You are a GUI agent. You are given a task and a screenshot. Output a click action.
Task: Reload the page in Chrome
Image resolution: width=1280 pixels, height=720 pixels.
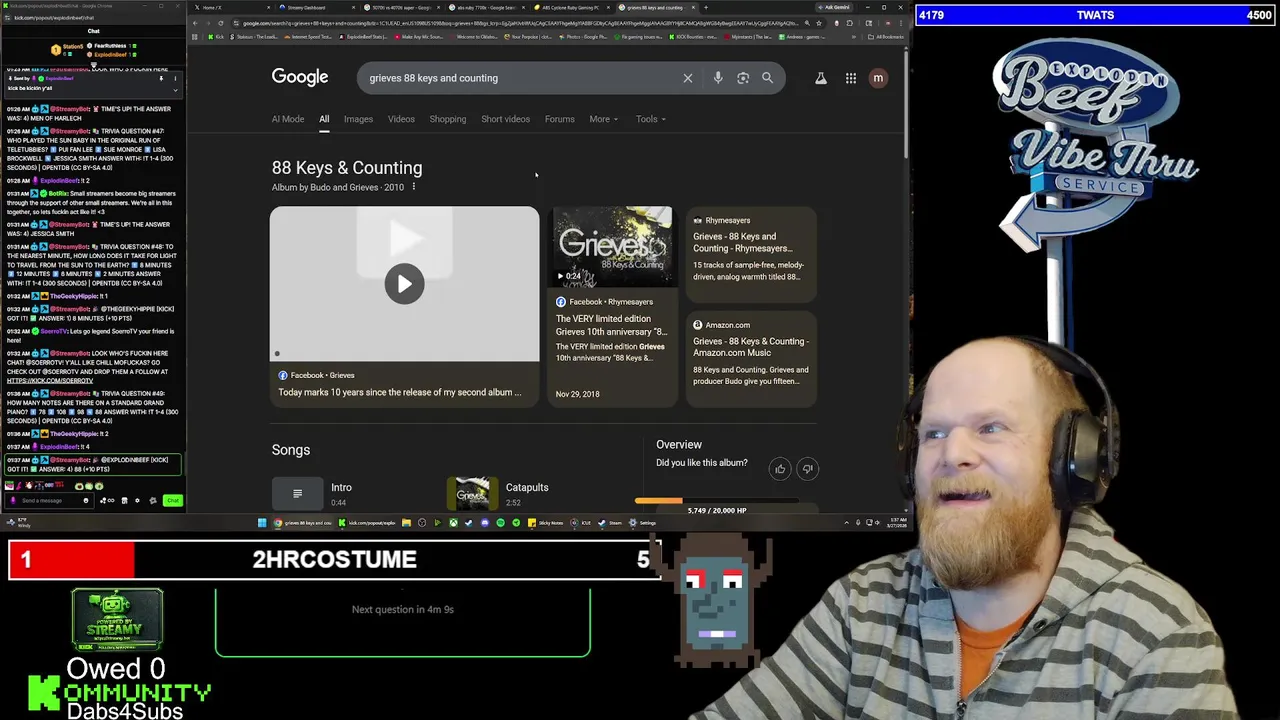222,23
